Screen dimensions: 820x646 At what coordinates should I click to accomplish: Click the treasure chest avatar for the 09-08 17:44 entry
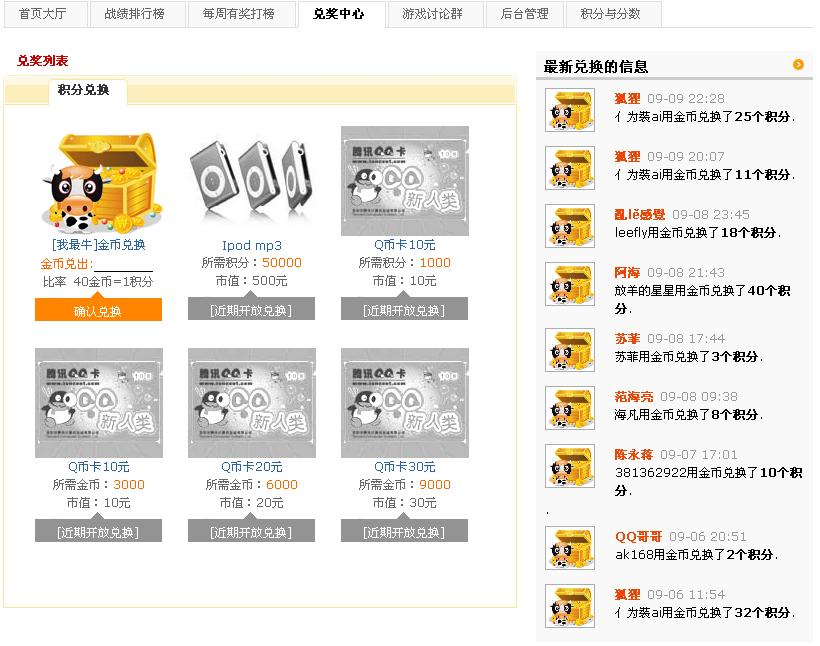[570, 350]
